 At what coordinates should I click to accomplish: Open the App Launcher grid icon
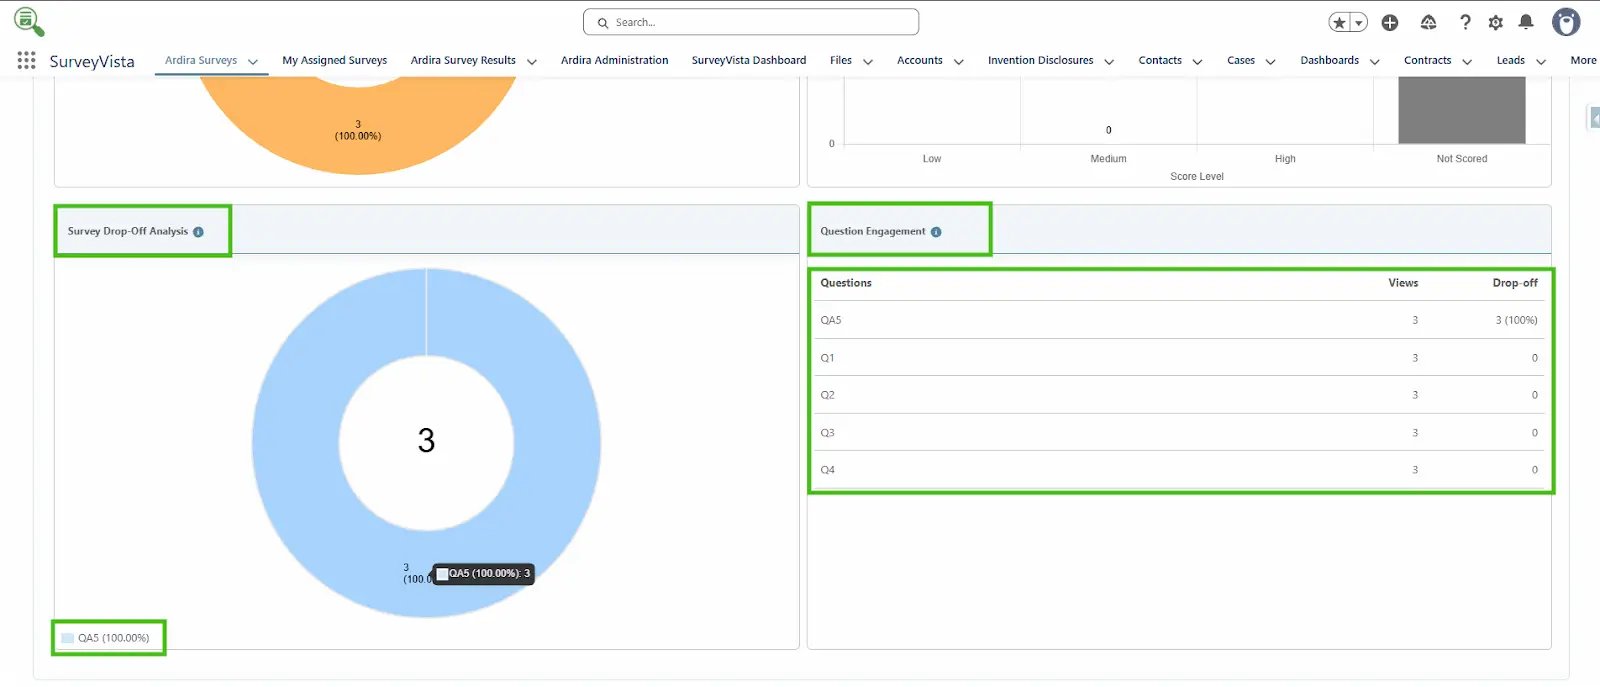click(27, 61)
